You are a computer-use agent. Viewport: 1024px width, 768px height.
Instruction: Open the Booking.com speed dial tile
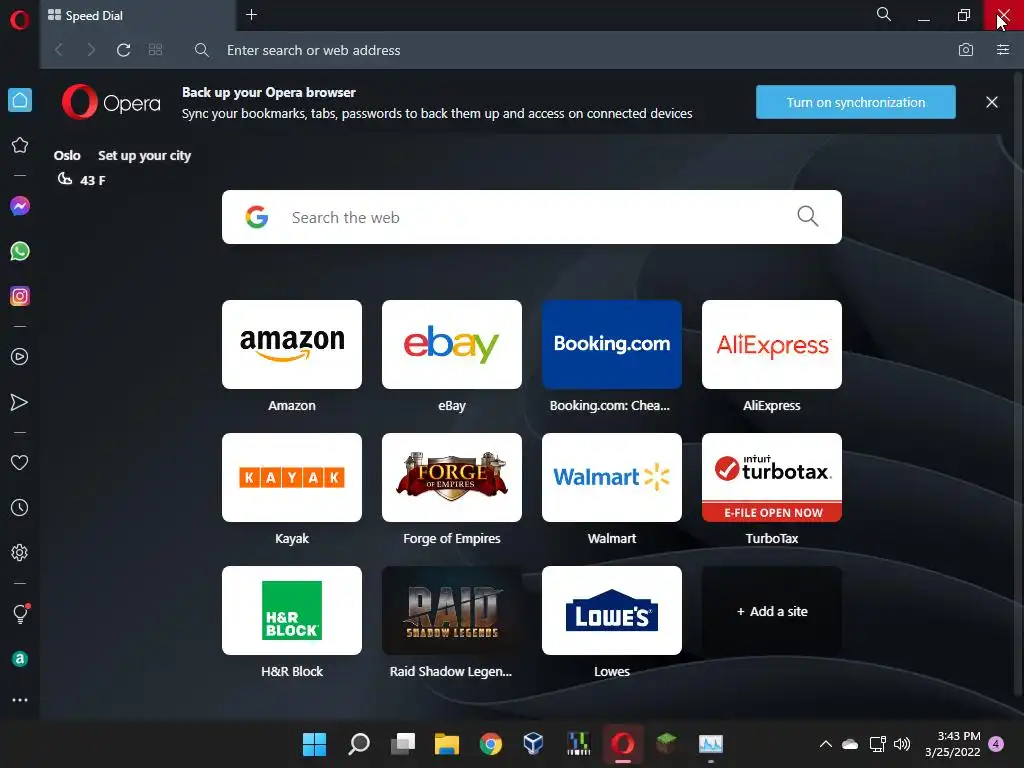click(612, 344)
